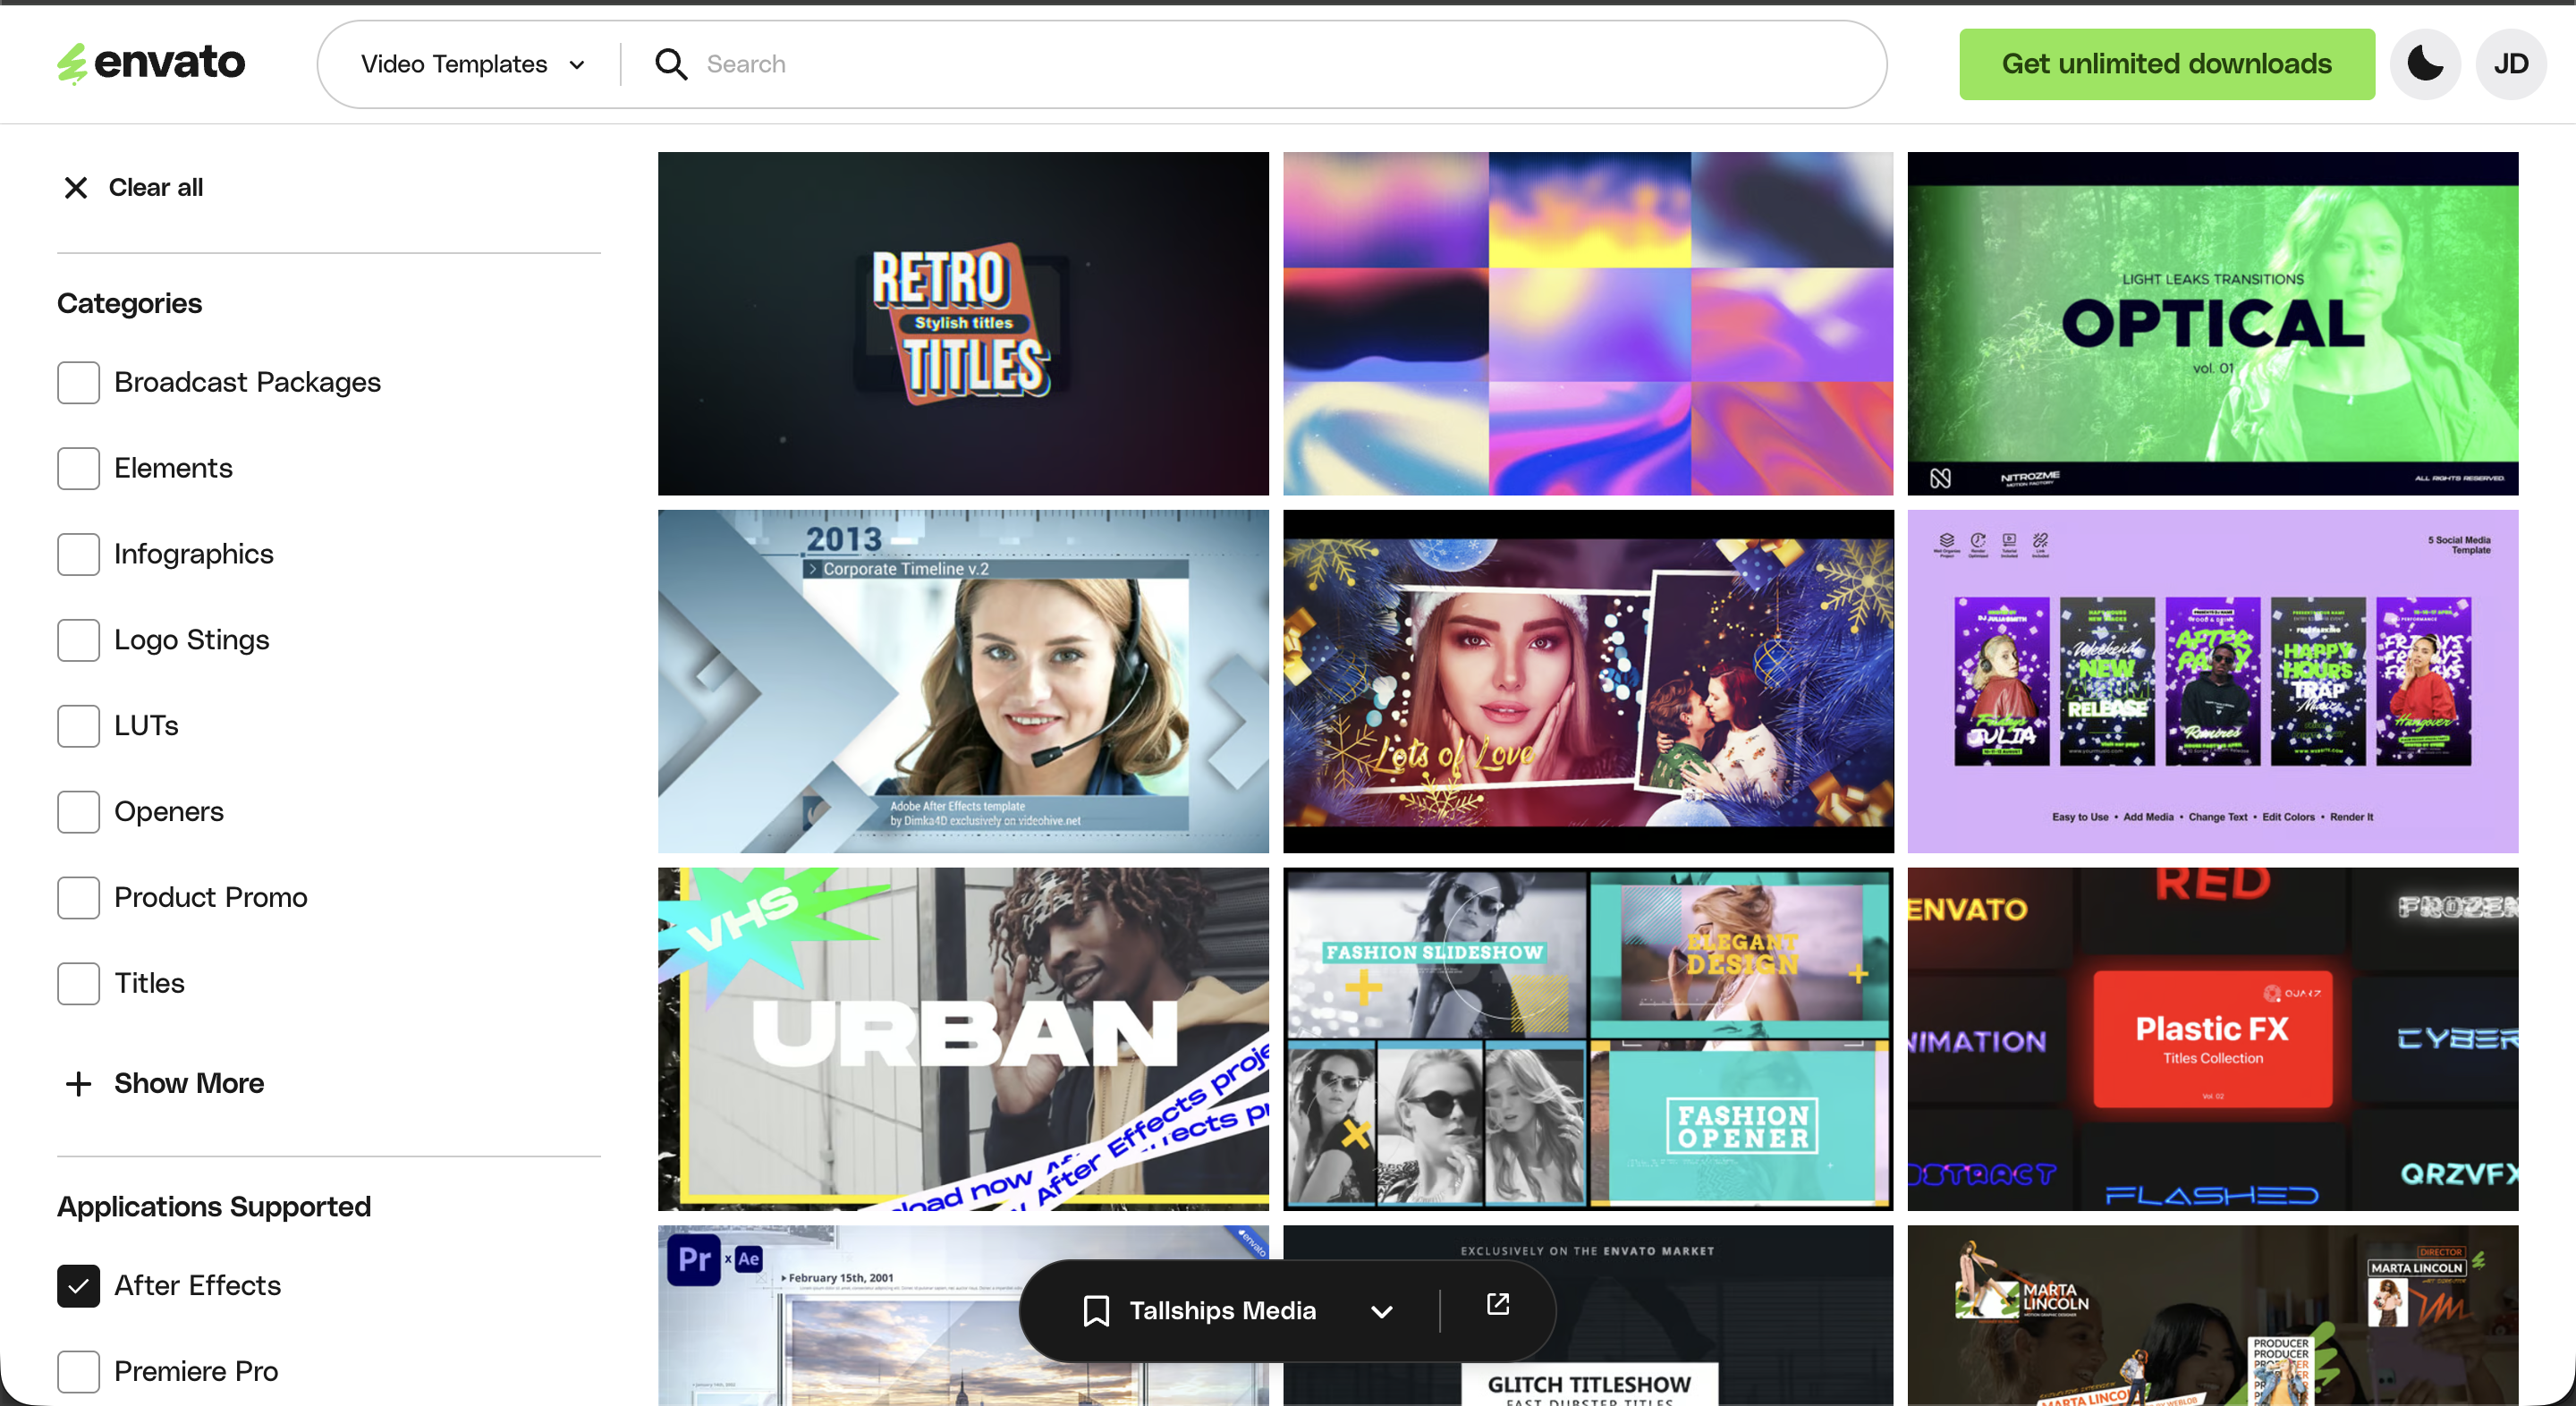The width and height of the screenshot is (2576, 1406).
Task: Open the external link icon in the floating bar
Action: coord(1497,1304)
